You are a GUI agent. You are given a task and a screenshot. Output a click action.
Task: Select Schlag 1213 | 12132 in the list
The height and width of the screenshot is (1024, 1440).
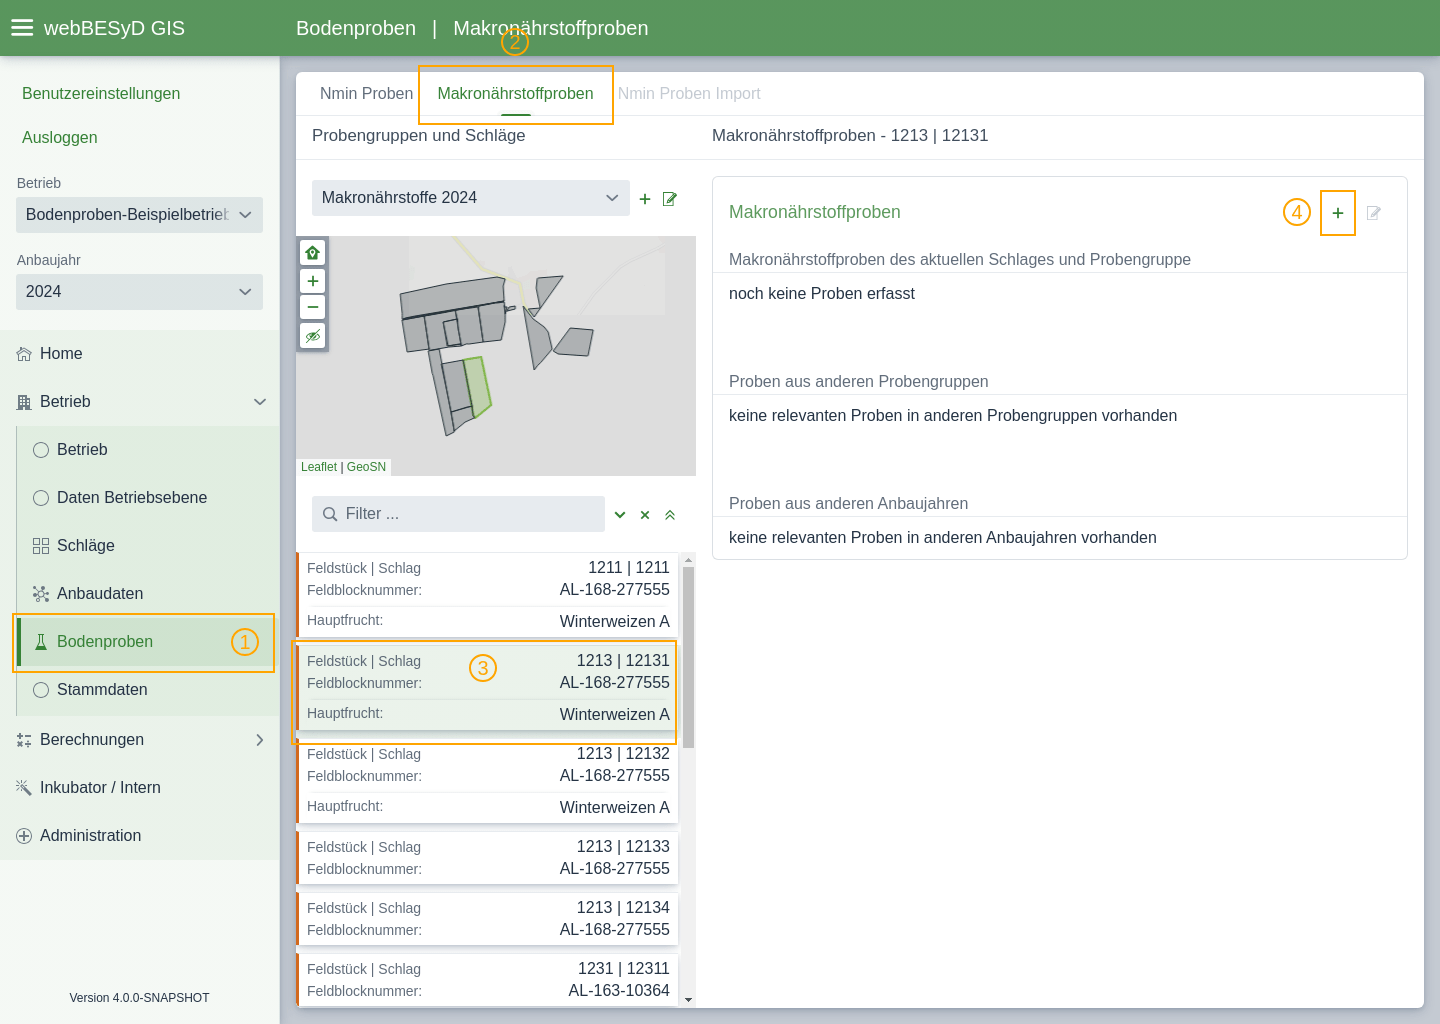click(x=488, y=781)
